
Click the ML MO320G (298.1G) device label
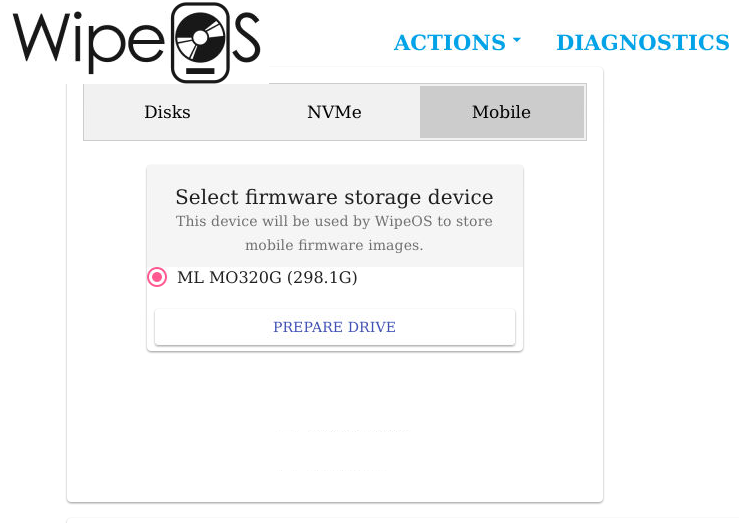pyautogui.click(x=267, y=277)
